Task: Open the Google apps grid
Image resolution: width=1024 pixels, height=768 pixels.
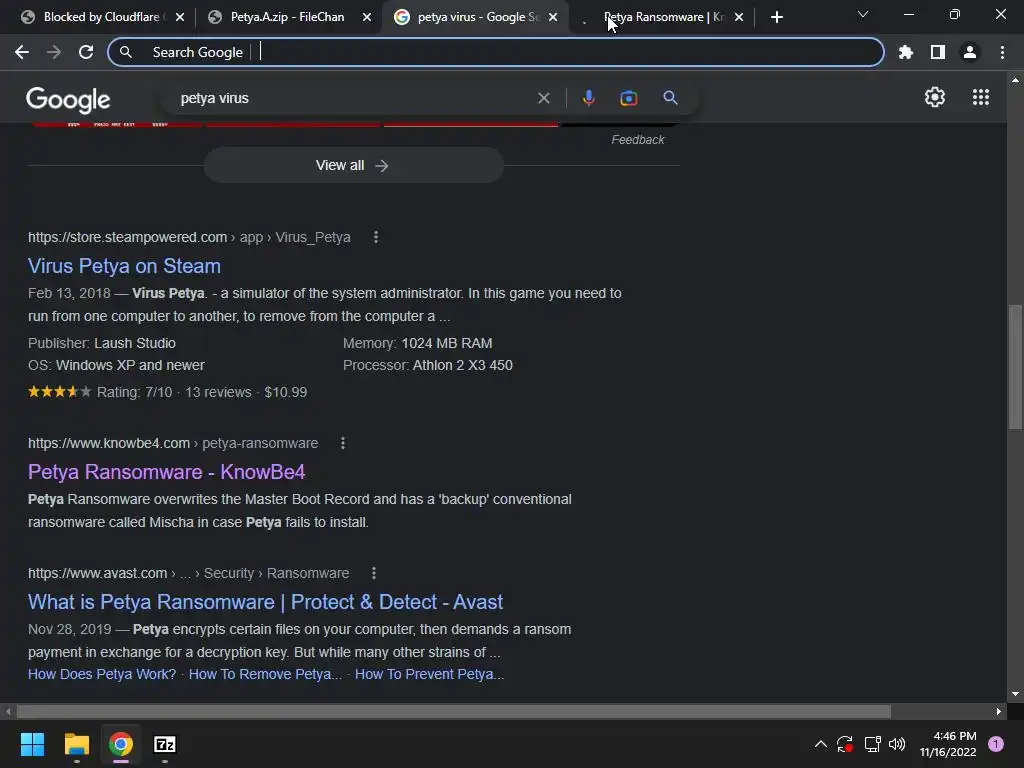Action: pyautogui.click(x=980, y=97)
